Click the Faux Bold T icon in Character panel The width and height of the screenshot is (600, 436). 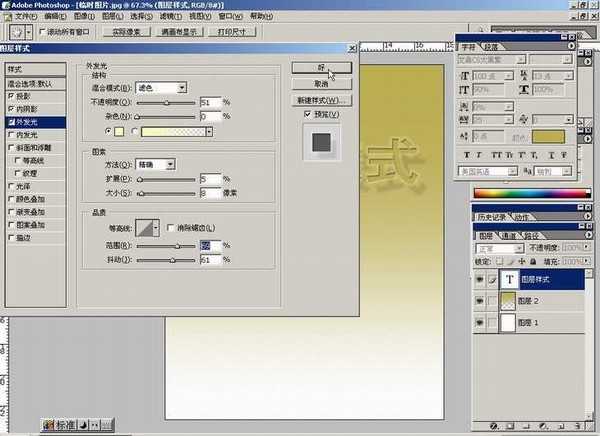tap(466, 155)
